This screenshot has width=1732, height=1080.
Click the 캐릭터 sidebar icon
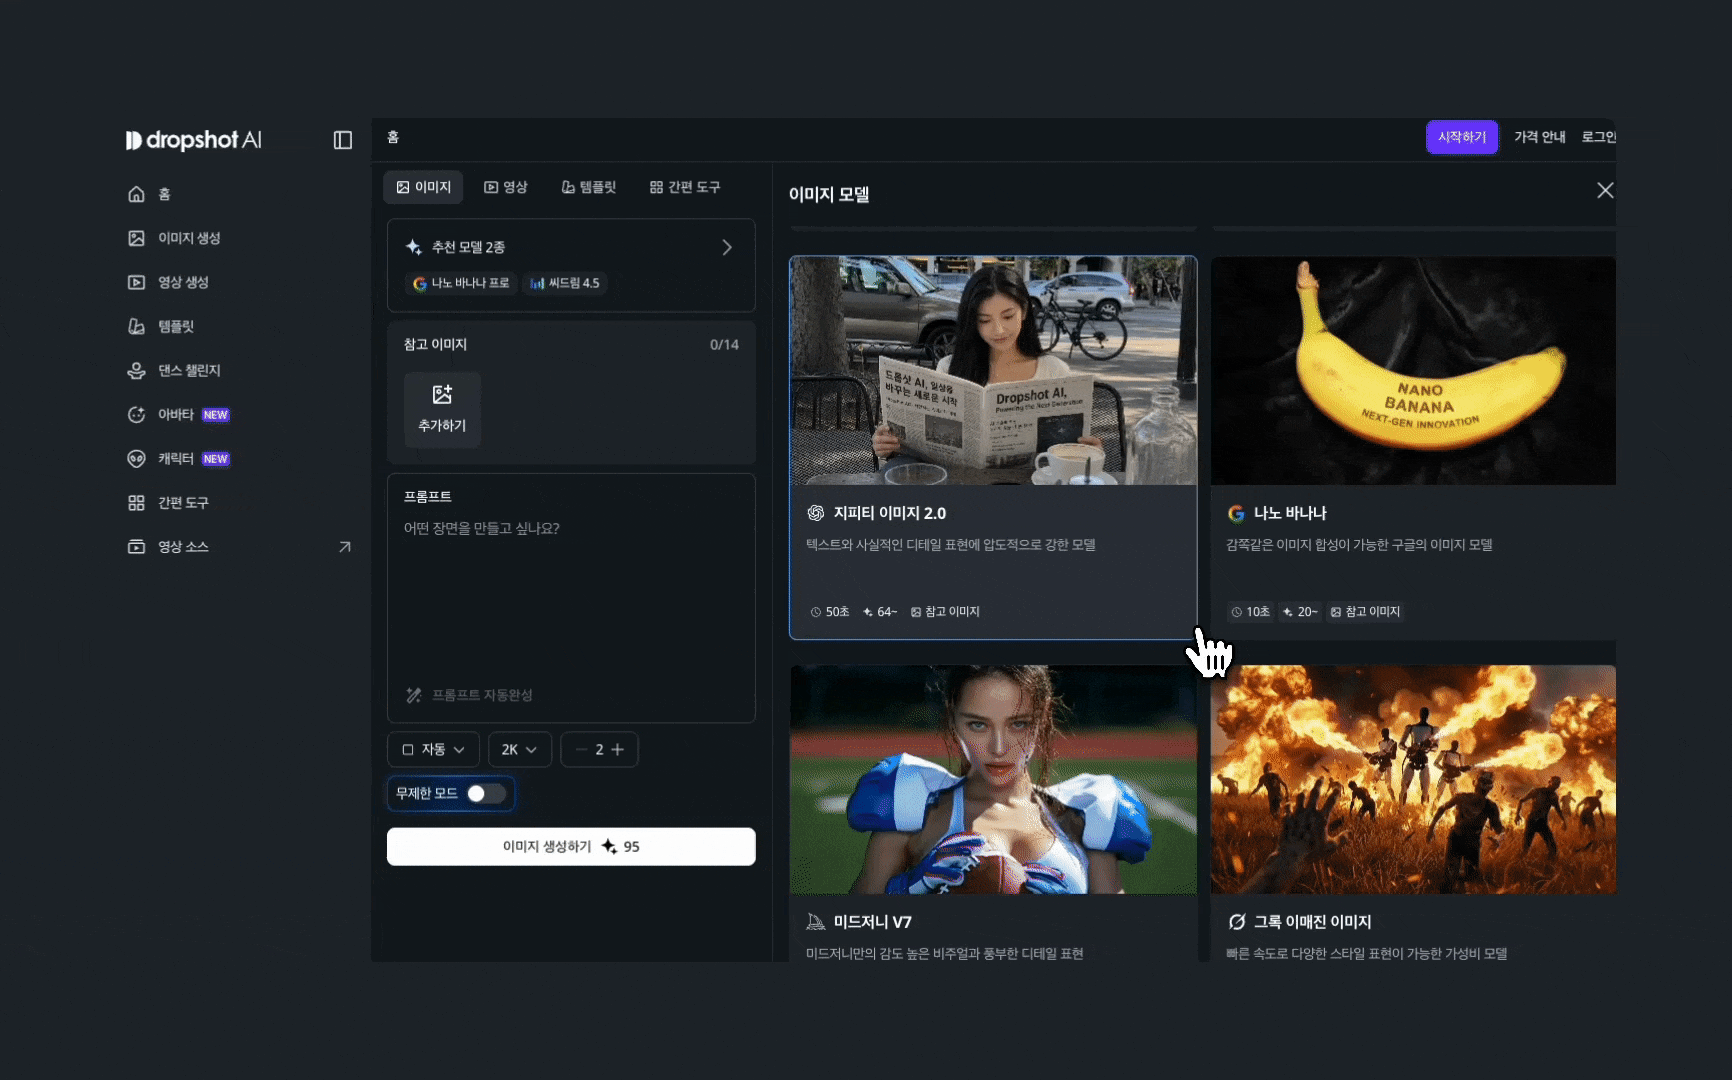click(x=136, y=458)
